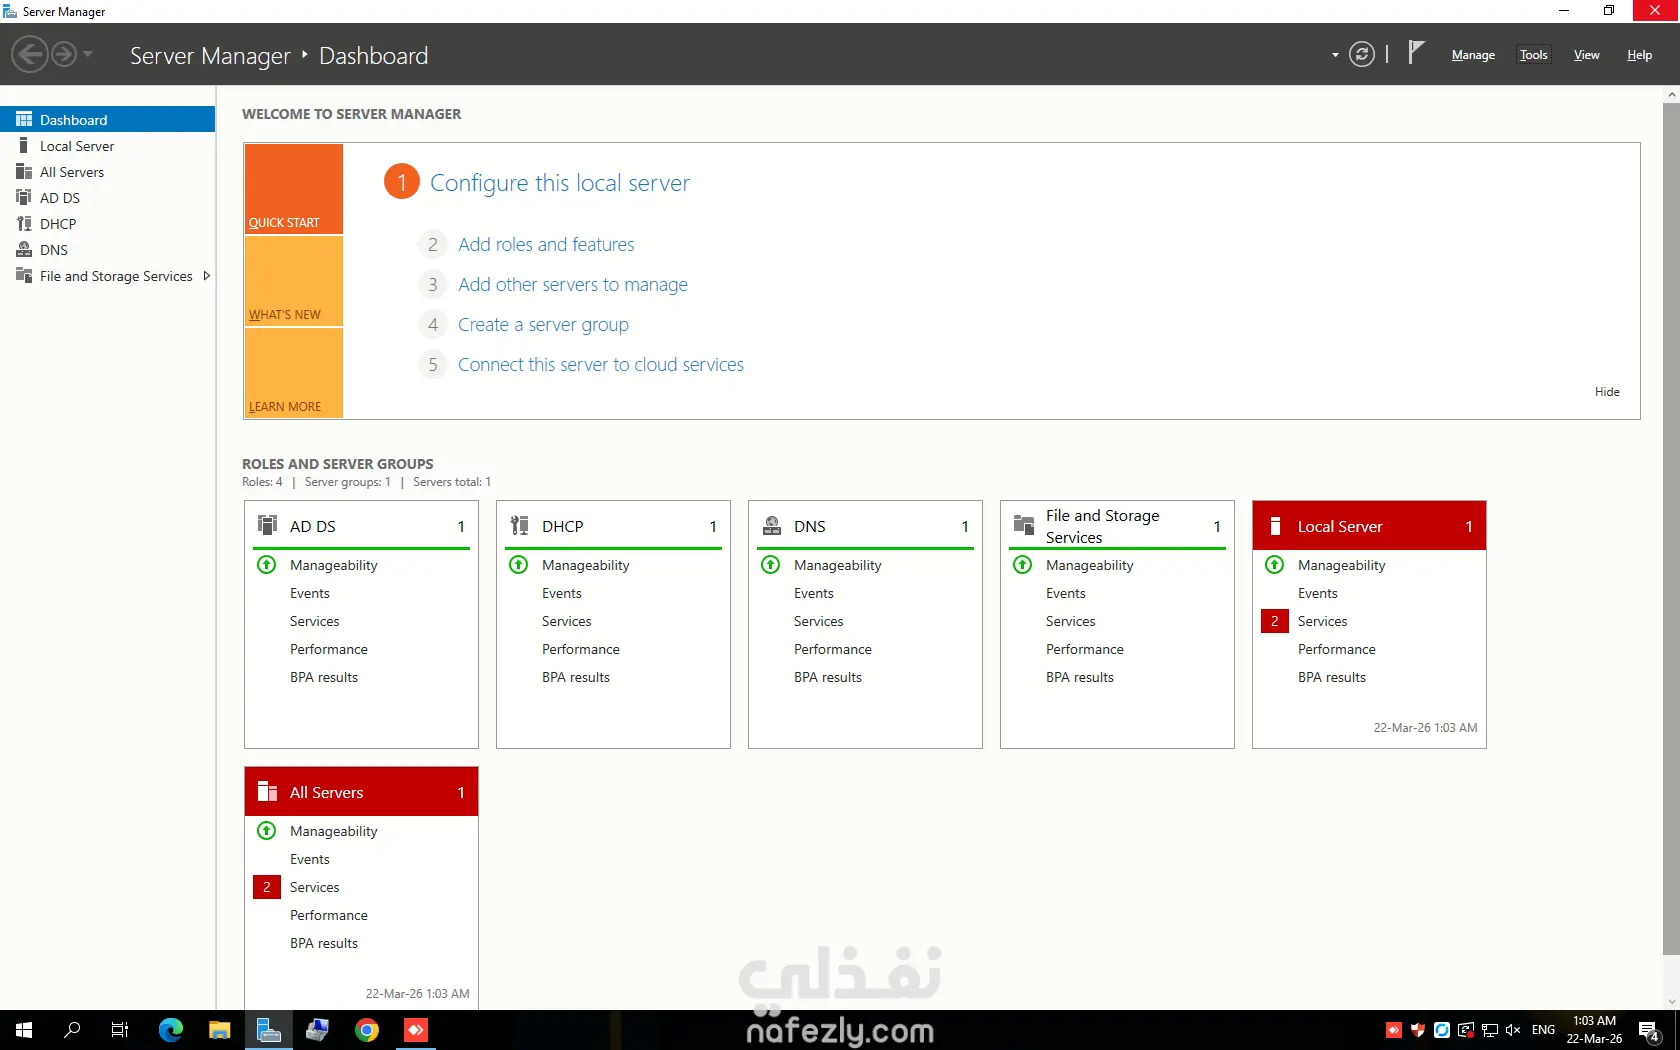The width and height of the screenshot is (1680, 1050).
Task: Click green Manageability icon in File and Storage tile
Action: 1023,565
